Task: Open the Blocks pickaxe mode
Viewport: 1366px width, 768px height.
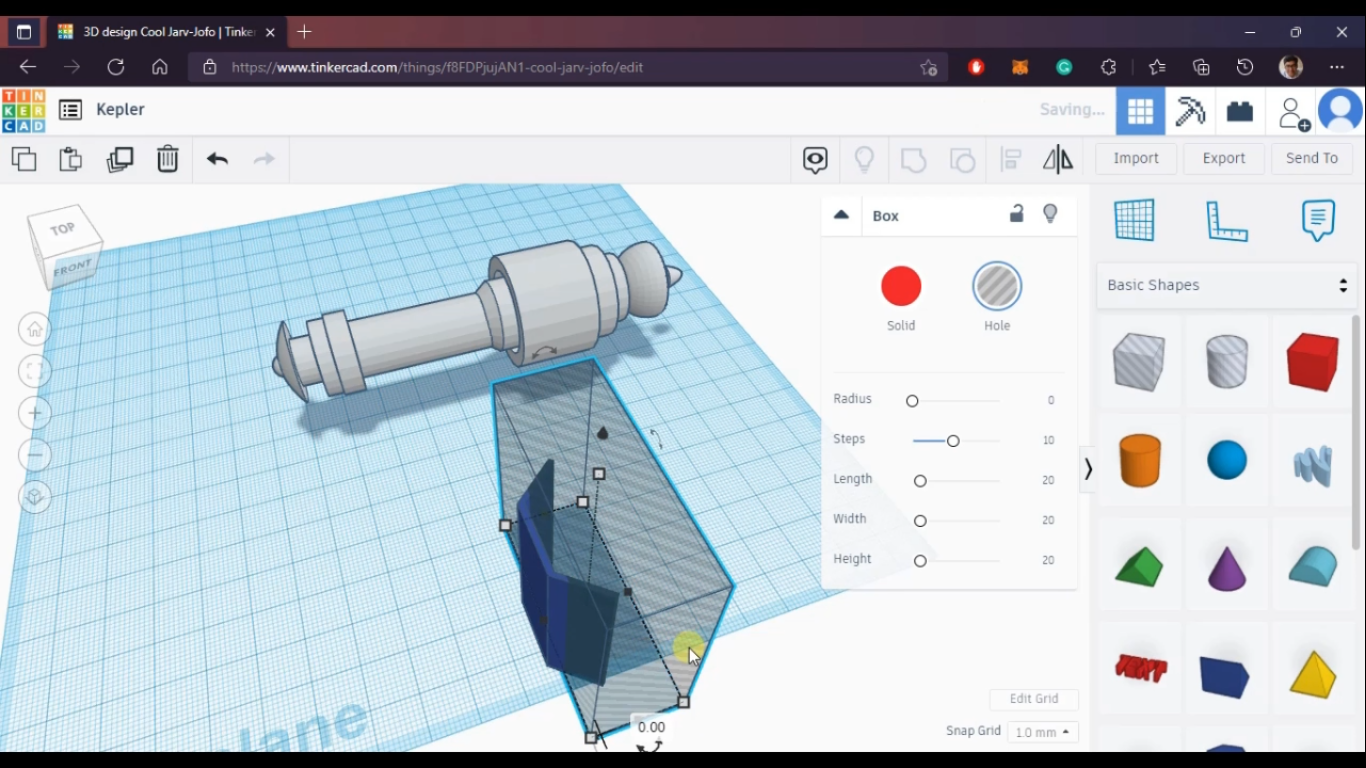Action: (x=1190, y=111)
